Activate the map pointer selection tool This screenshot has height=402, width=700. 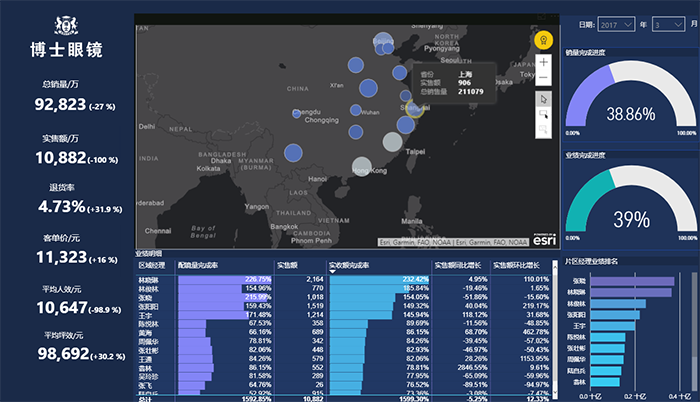pos(543,98)
